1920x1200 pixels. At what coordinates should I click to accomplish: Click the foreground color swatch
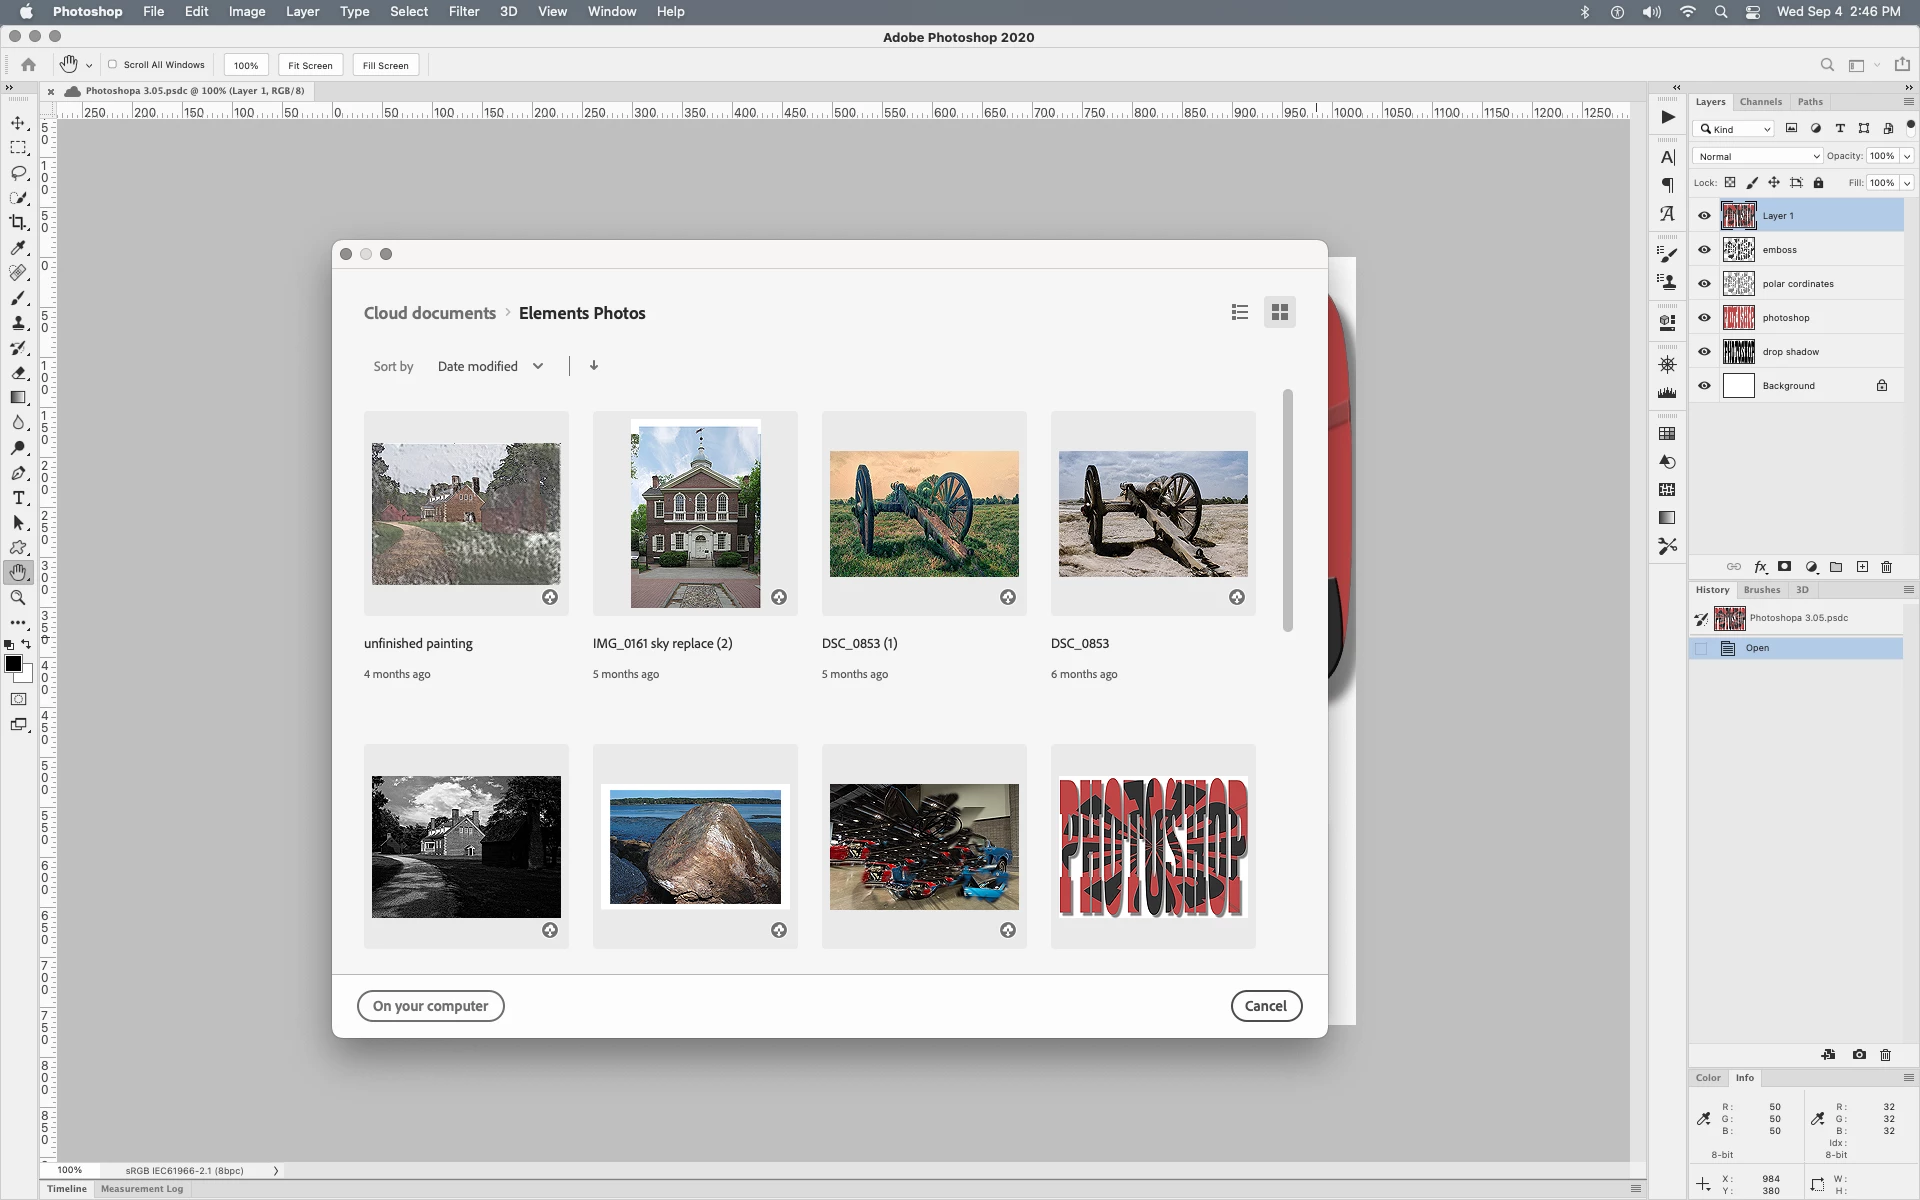[13, 664]
